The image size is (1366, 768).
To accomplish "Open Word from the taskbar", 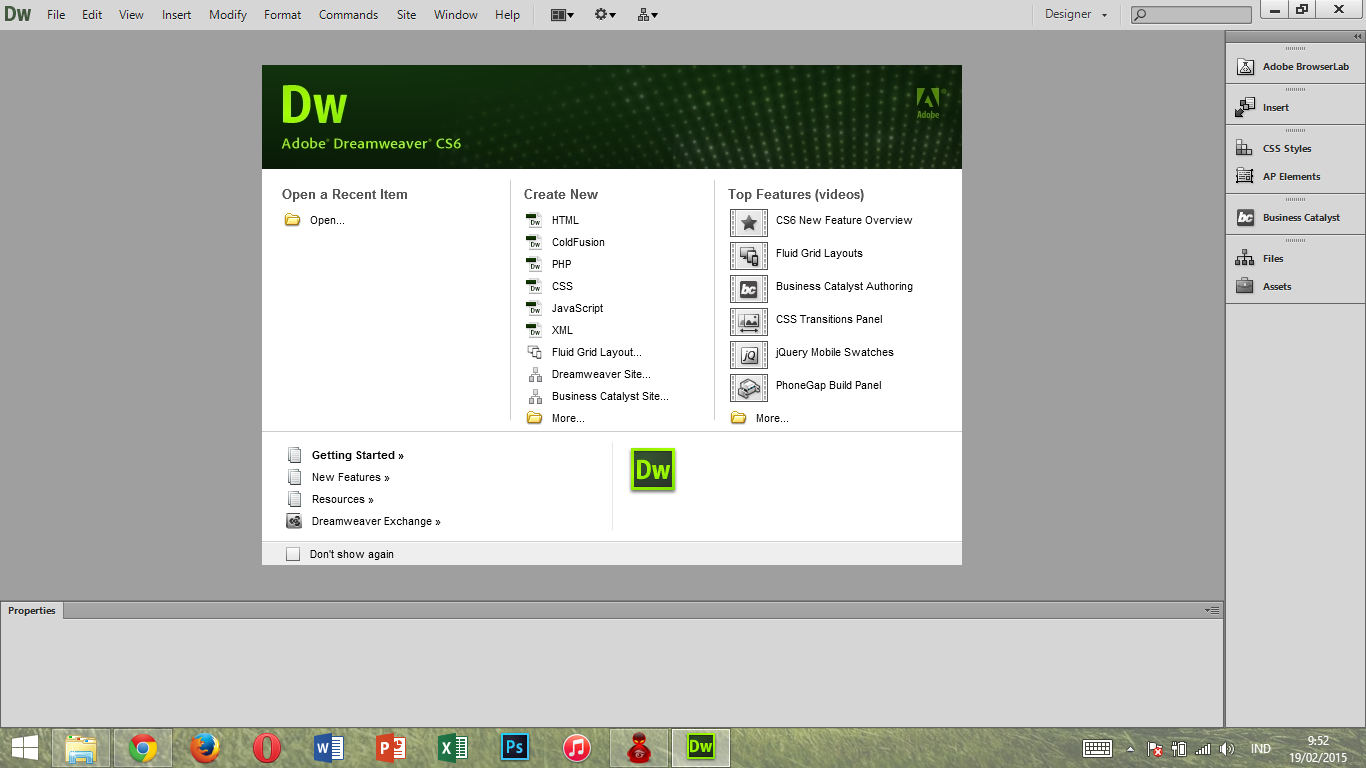I will coord(329,747).
